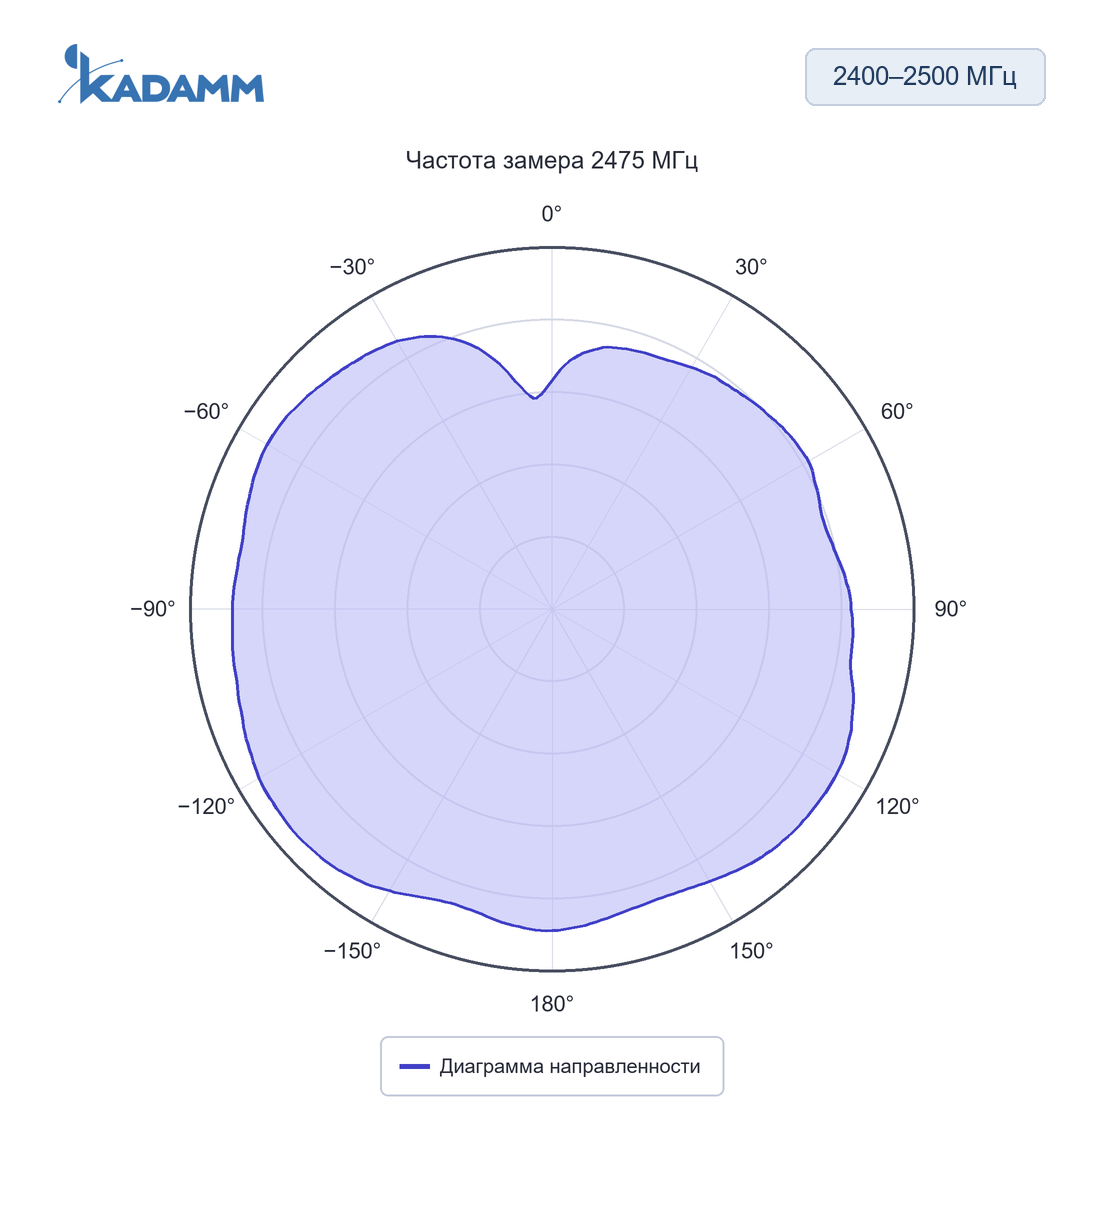Select the 2400–2500 МГц frequency badge
This screenshot has width=1104, height=1211.
tap(925, 77)
